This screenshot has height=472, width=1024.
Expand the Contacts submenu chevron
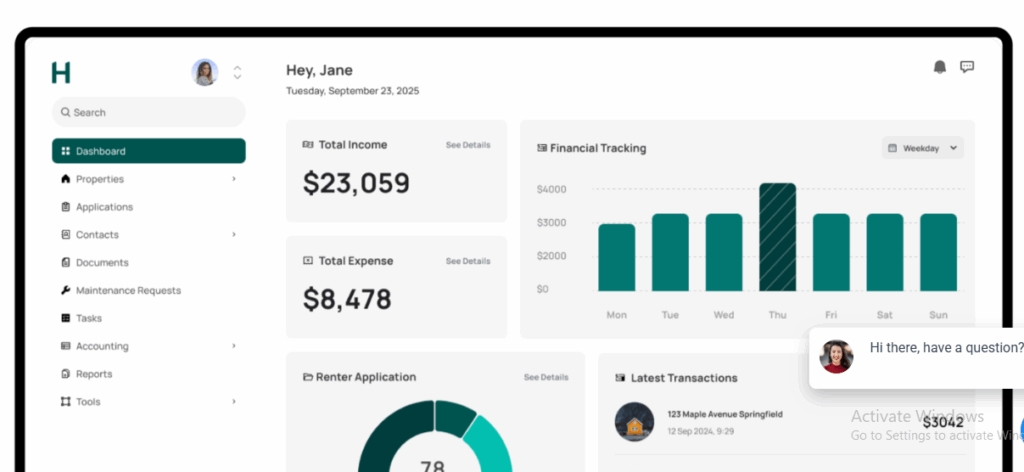pyautogui.click(x=234, y=234)
